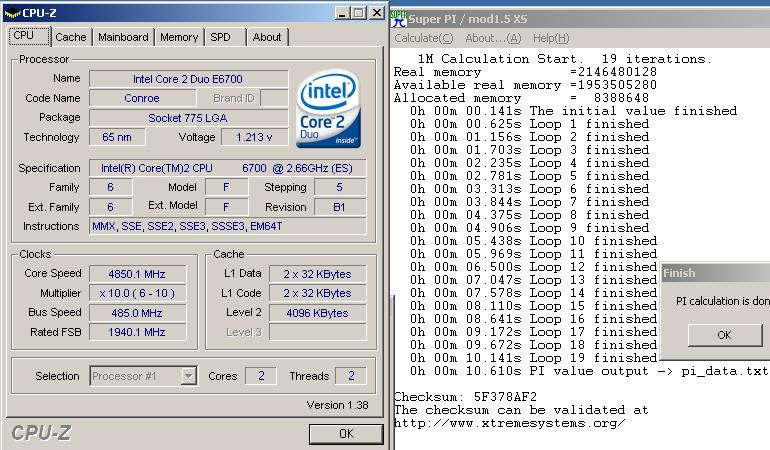Click the Revision value B1
Viewport: 770px width, 450px height.
[340, 207]
